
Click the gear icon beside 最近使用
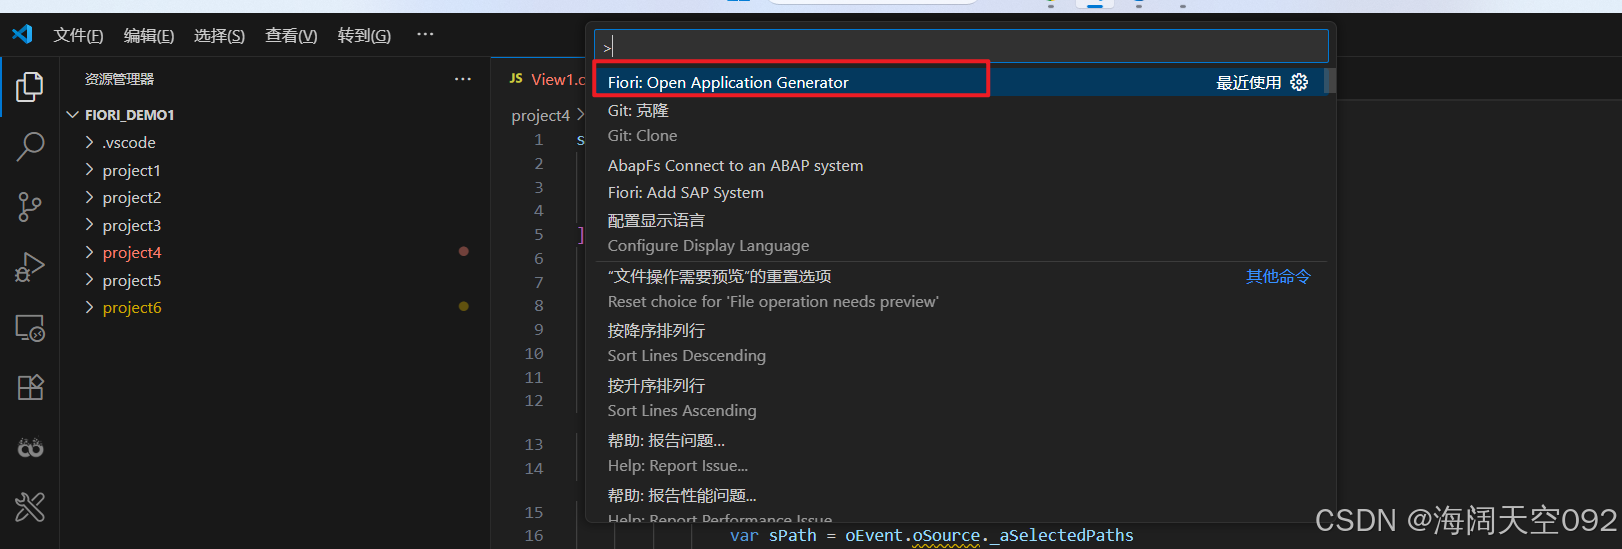pyautogui.click(x=1299, y=82)
